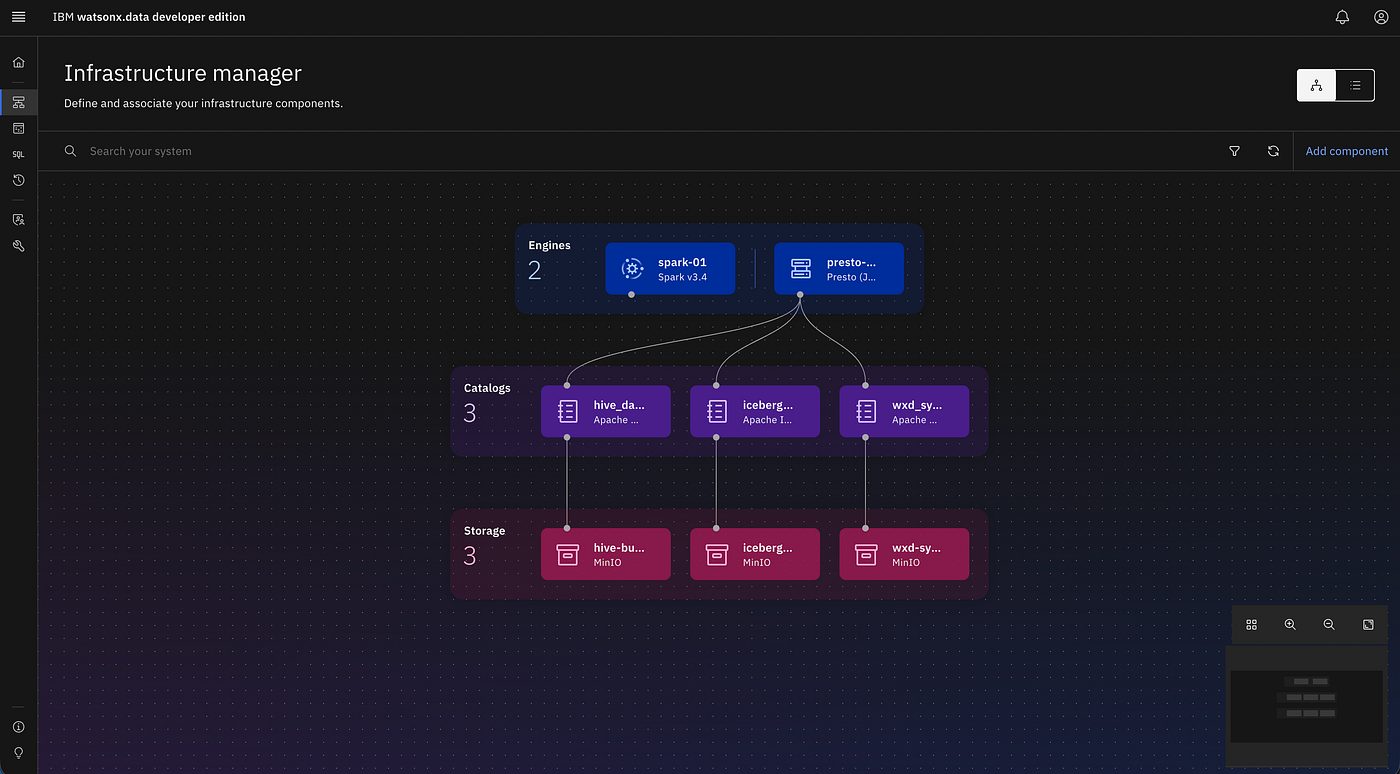The width and height of the screenshot is (1400, 774).
Task: Click the iceberg catalog notebook icon
Action: 717,411
